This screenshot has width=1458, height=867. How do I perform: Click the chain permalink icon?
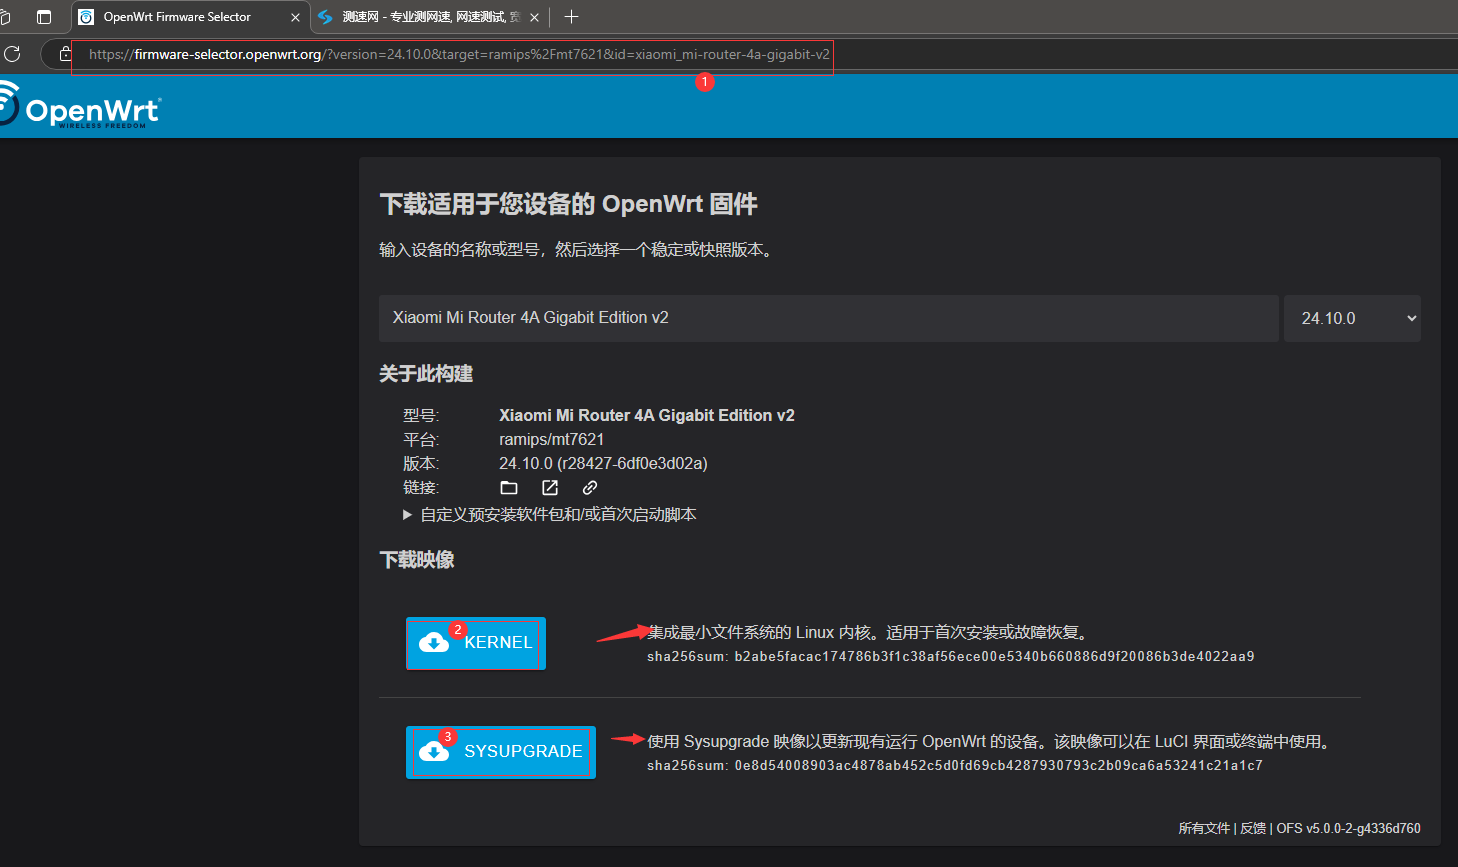[590, 488]
